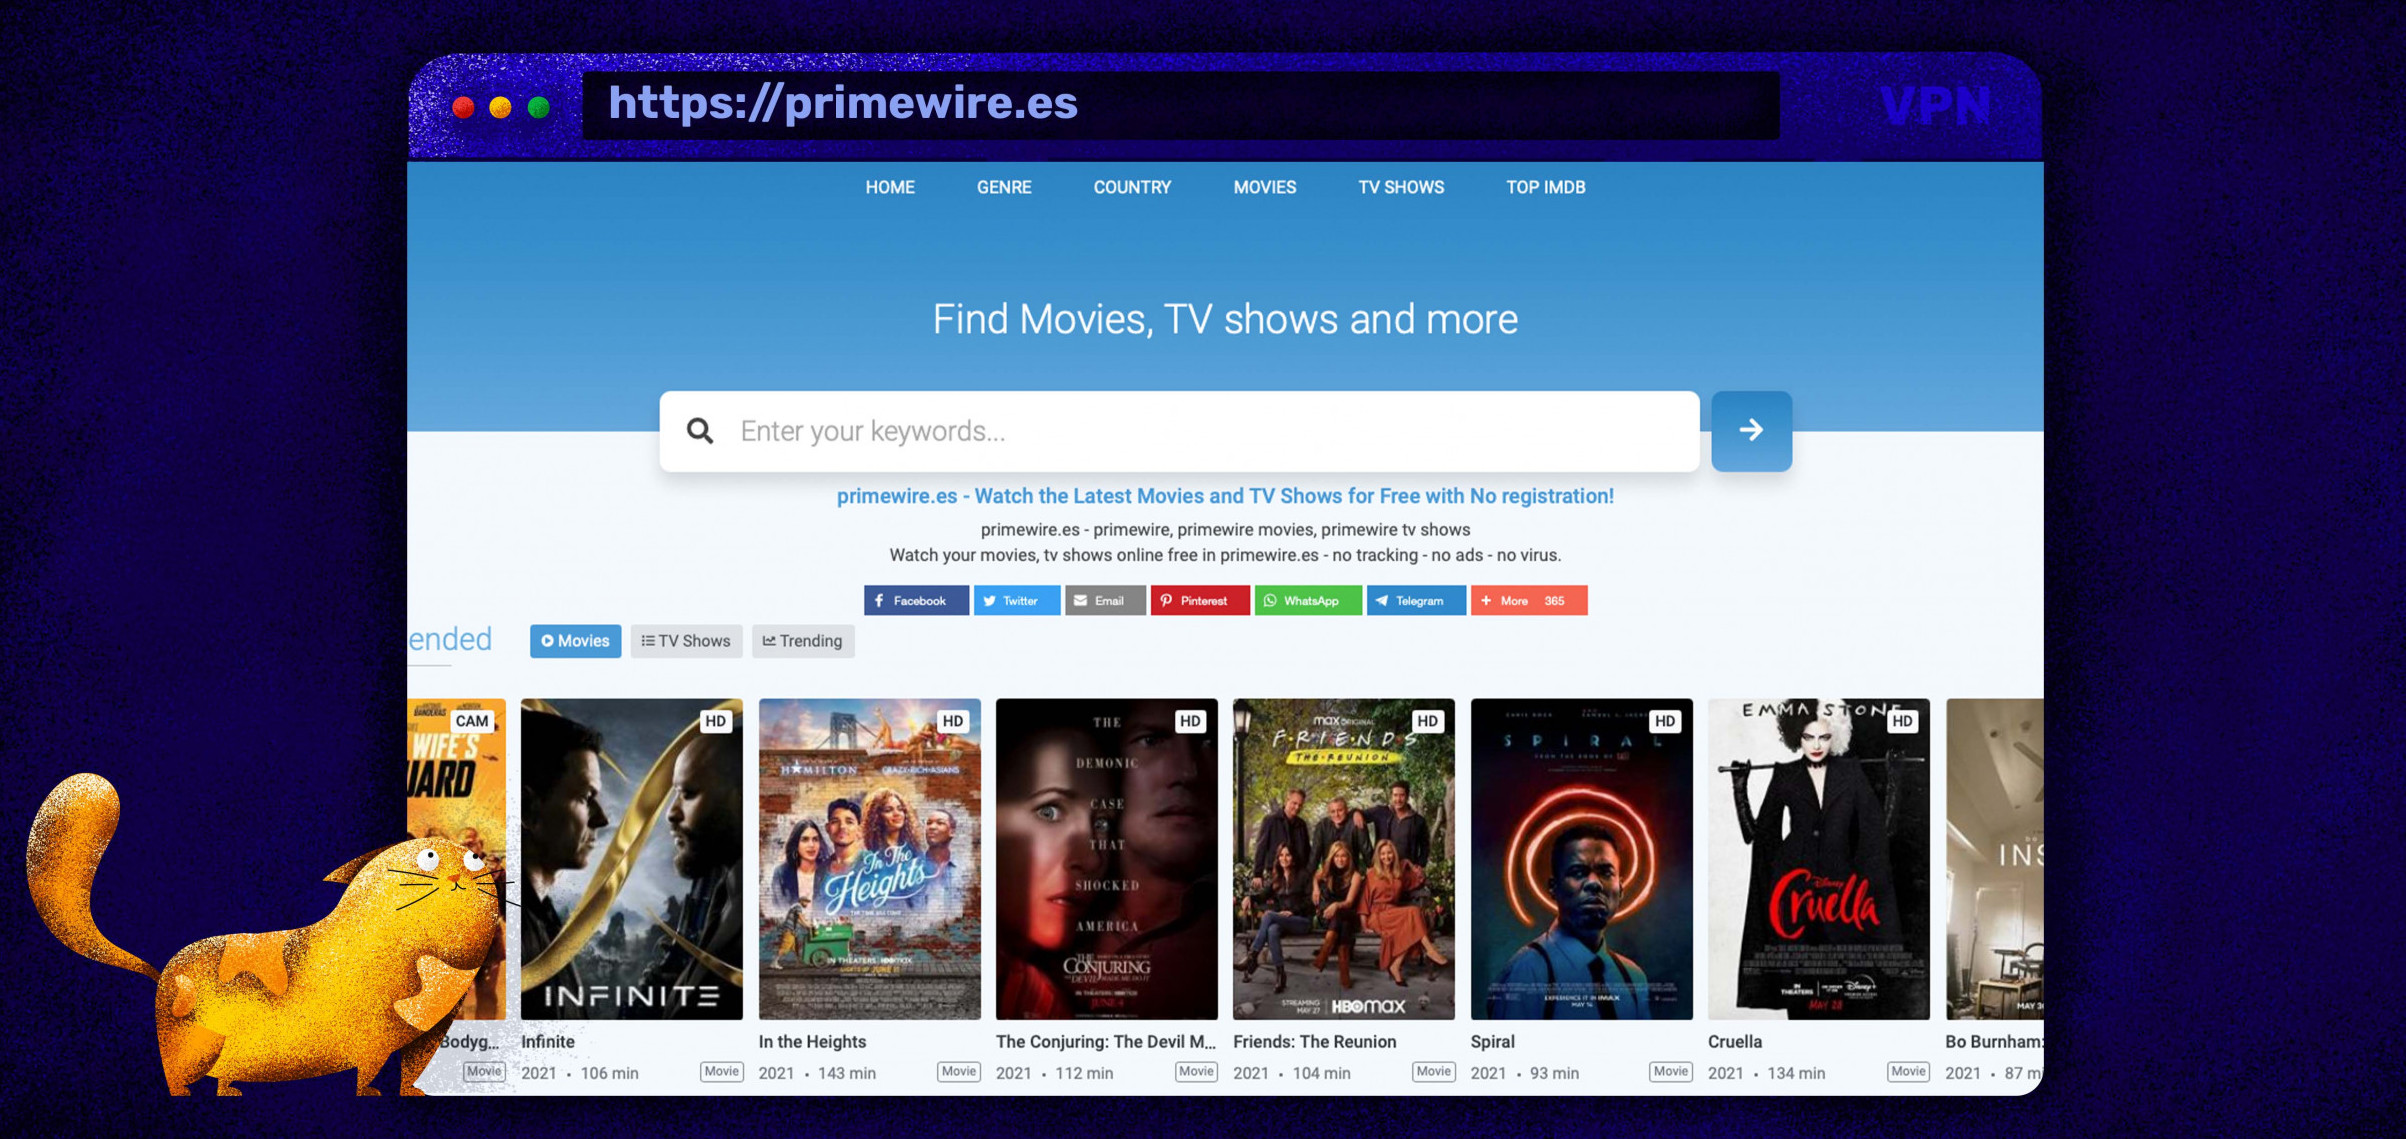Click the Movie tag under In the Heights
The height and width of the screenshot is (1139, 2406).
coord(958,1071)
